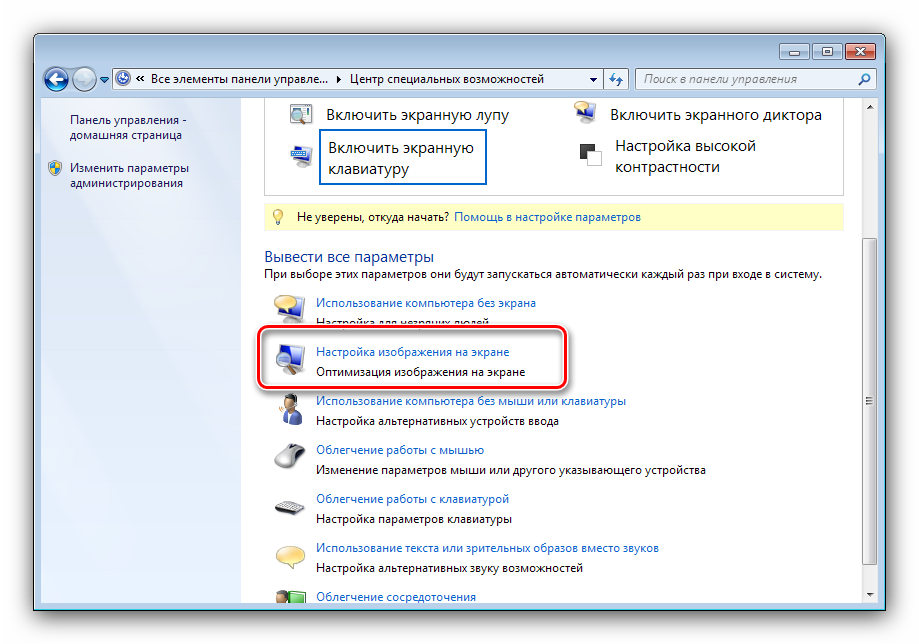The height and width of the screenshot is (644, 919).
Task: Click the text 'Настройка параметров клавиатуры'
Action: click(x=414, y=519)
